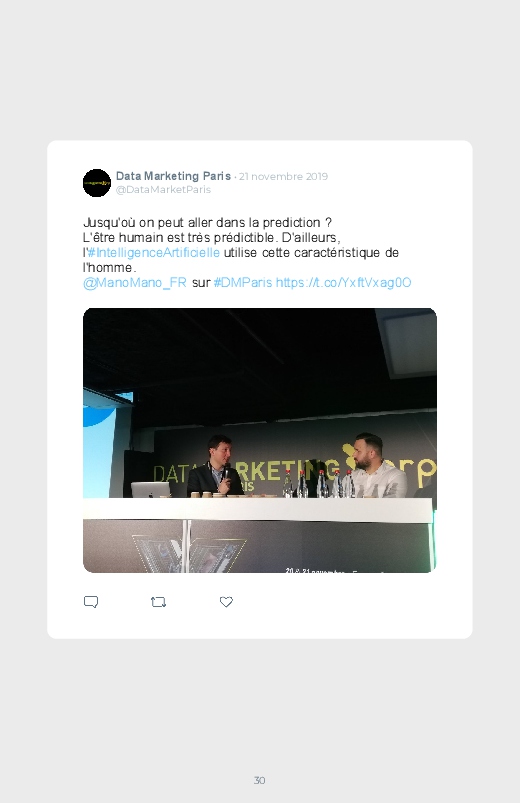Click the page number 30
Viewport: 520px width, 803px height.
260,780
